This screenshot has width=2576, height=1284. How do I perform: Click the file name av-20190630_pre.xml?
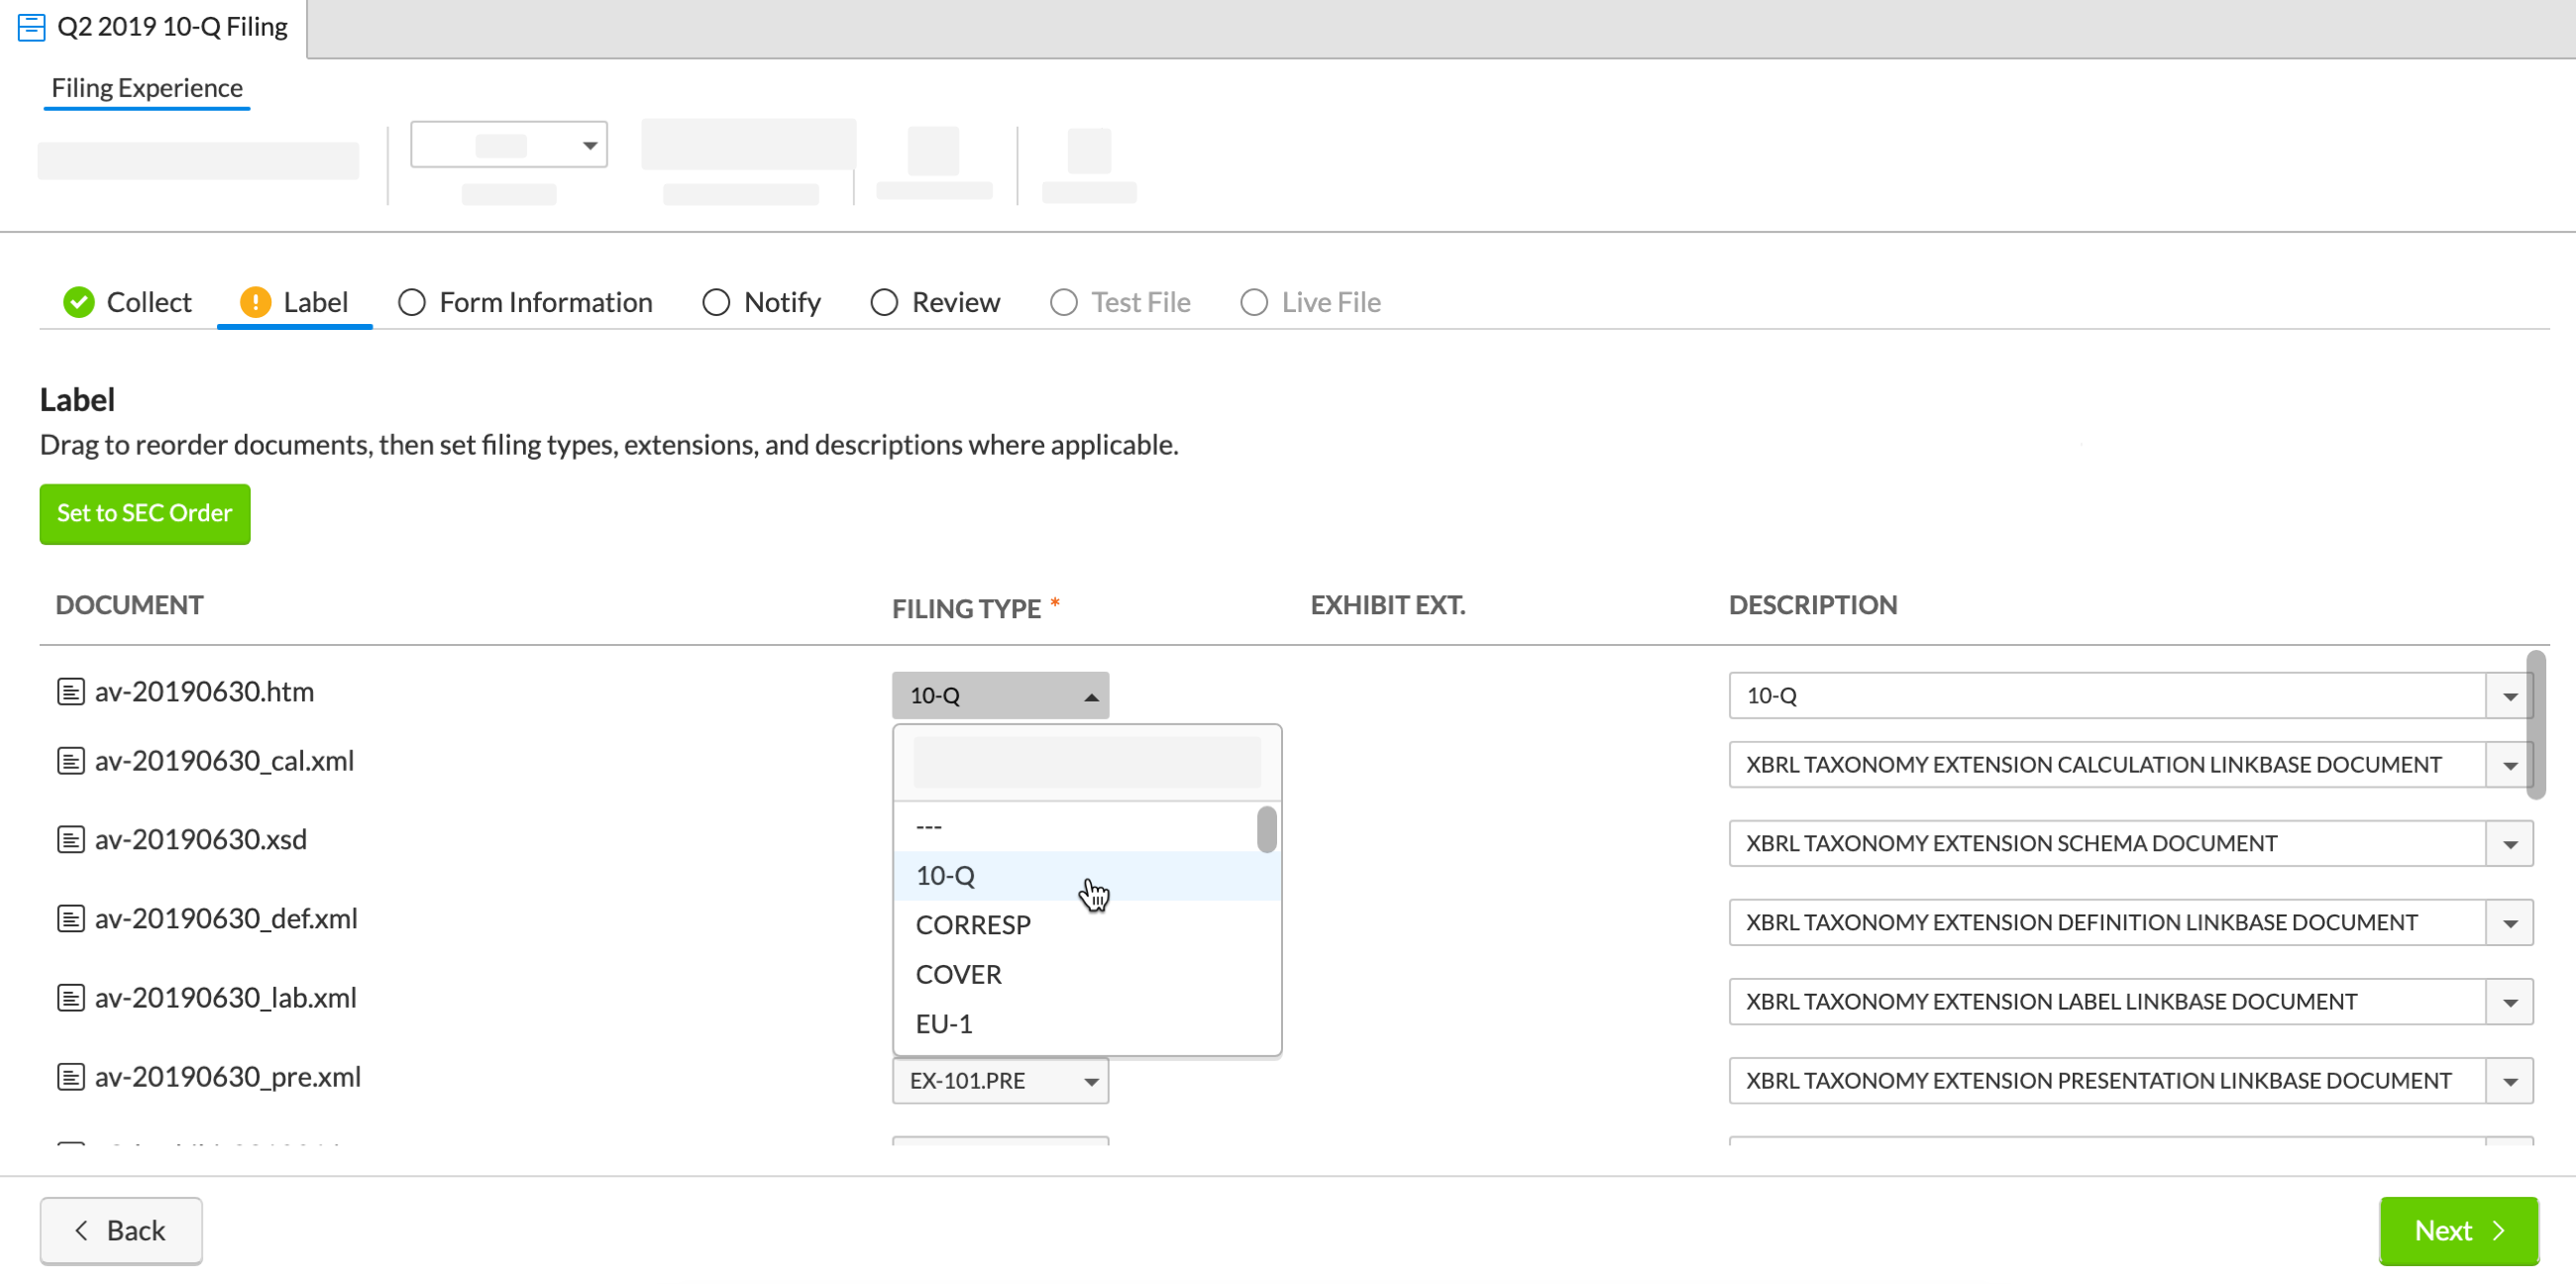pos(227,1076)
